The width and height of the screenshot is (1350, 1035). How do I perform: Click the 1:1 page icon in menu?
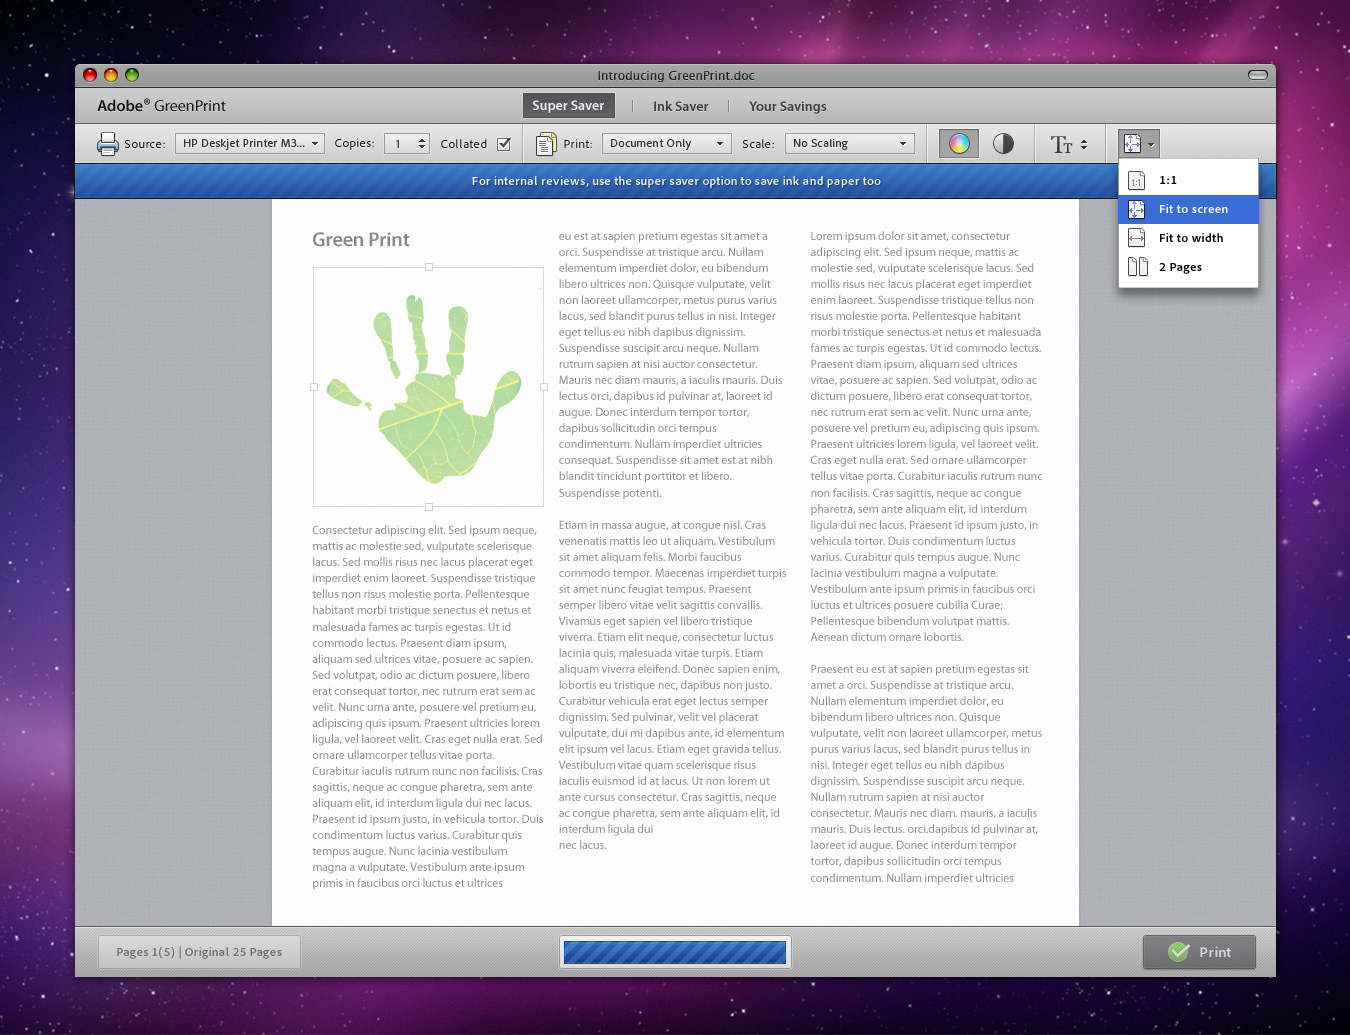pyautogui.click(x=1136, y=180)
